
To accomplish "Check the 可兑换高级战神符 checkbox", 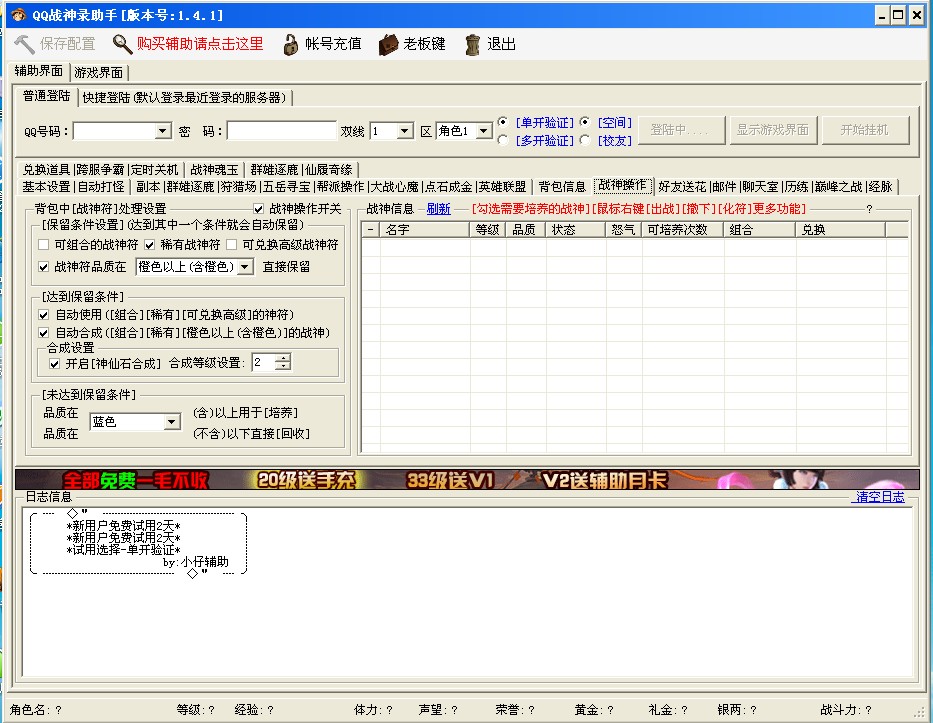I will [x=231, y=245].
